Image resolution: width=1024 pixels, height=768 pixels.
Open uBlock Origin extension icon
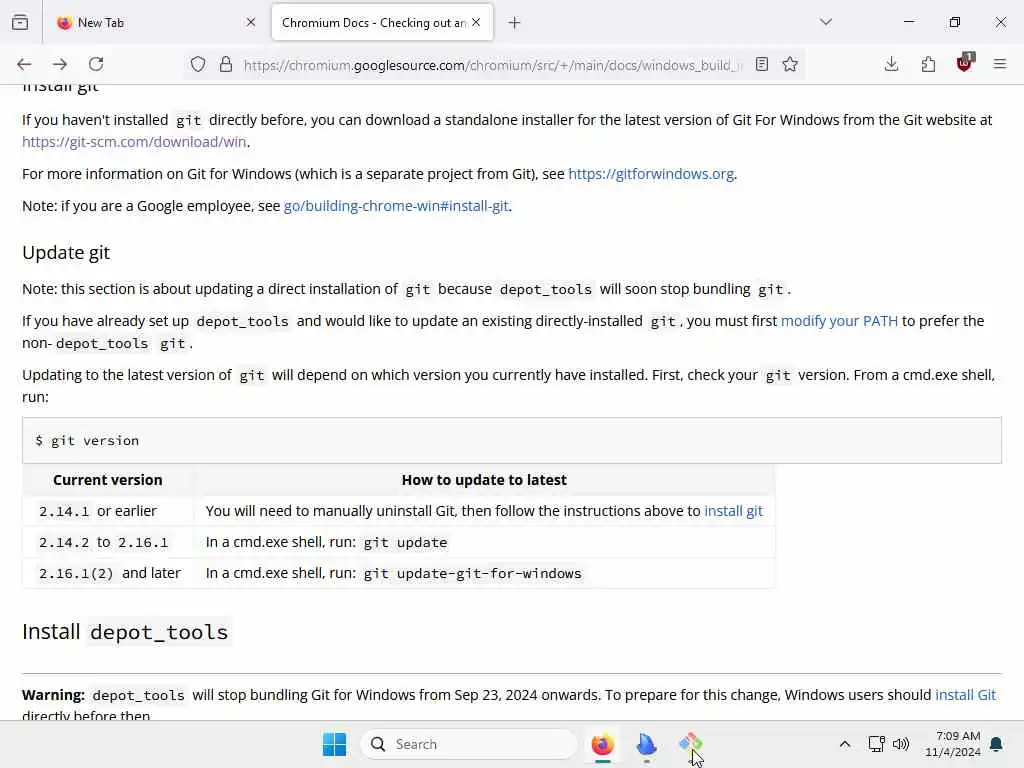[x=965, y=63]
